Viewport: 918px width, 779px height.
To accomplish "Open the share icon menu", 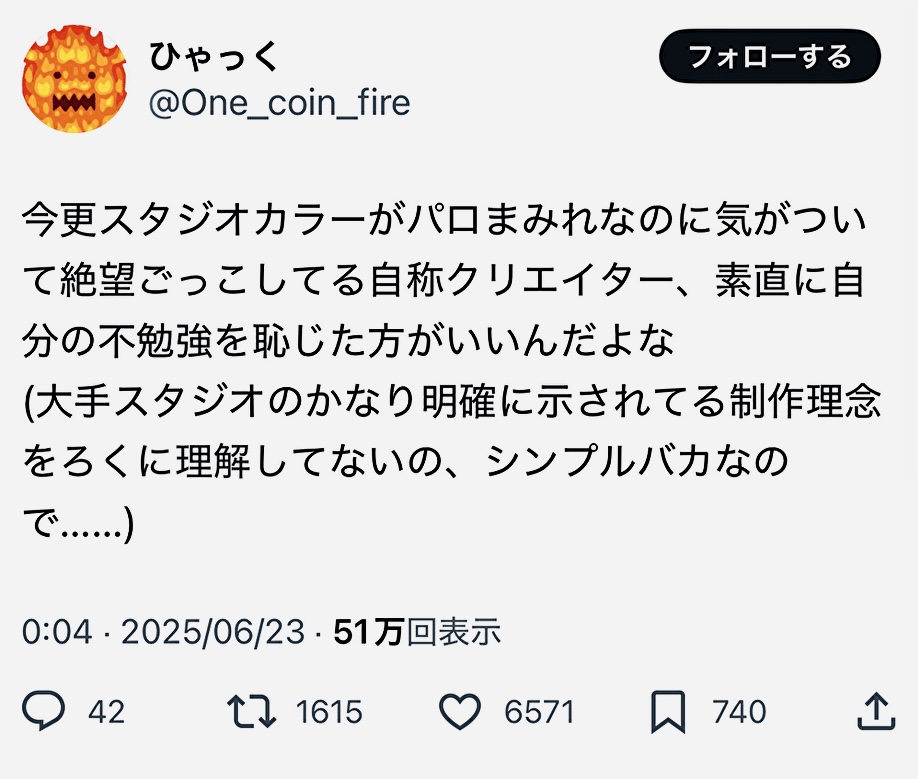I will 875,711.
